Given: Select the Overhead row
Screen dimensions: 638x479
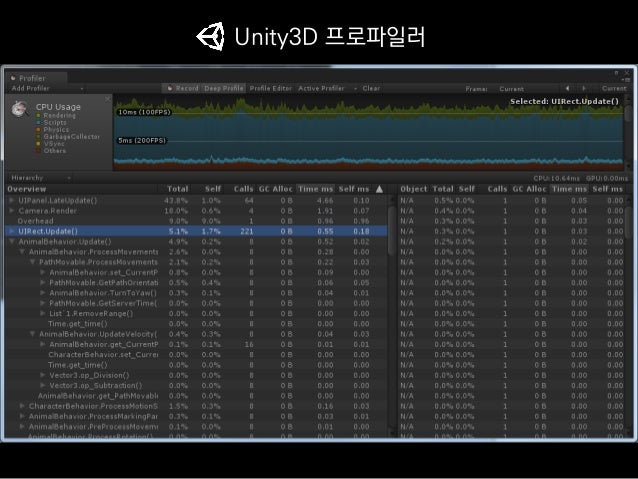Looking at the screenshot, I should point(196,221).
